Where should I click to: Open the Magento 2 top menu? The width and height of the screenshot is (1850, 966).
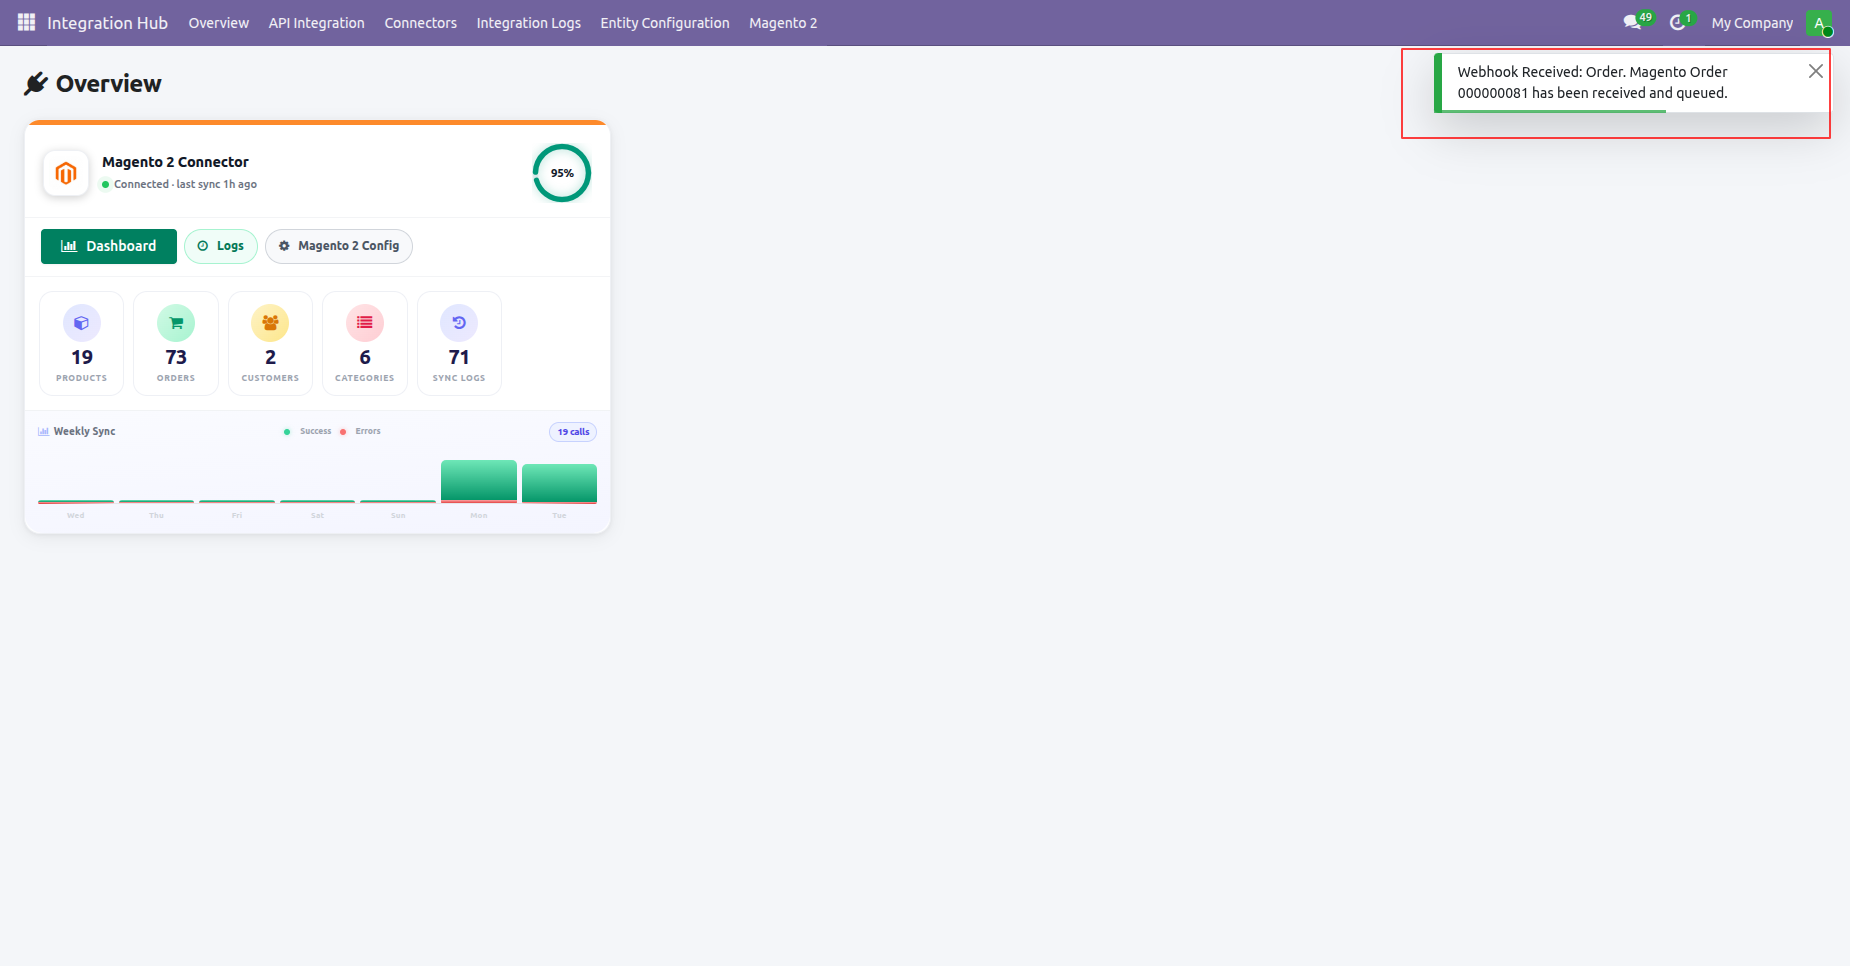[x=783, y=23]
